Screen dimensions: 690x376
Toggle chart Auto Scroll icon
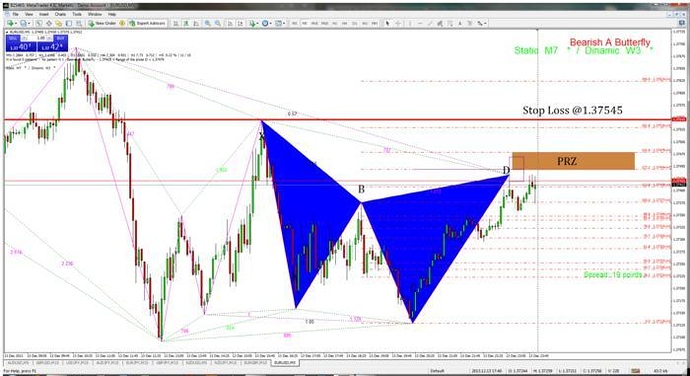pos(230,23)
